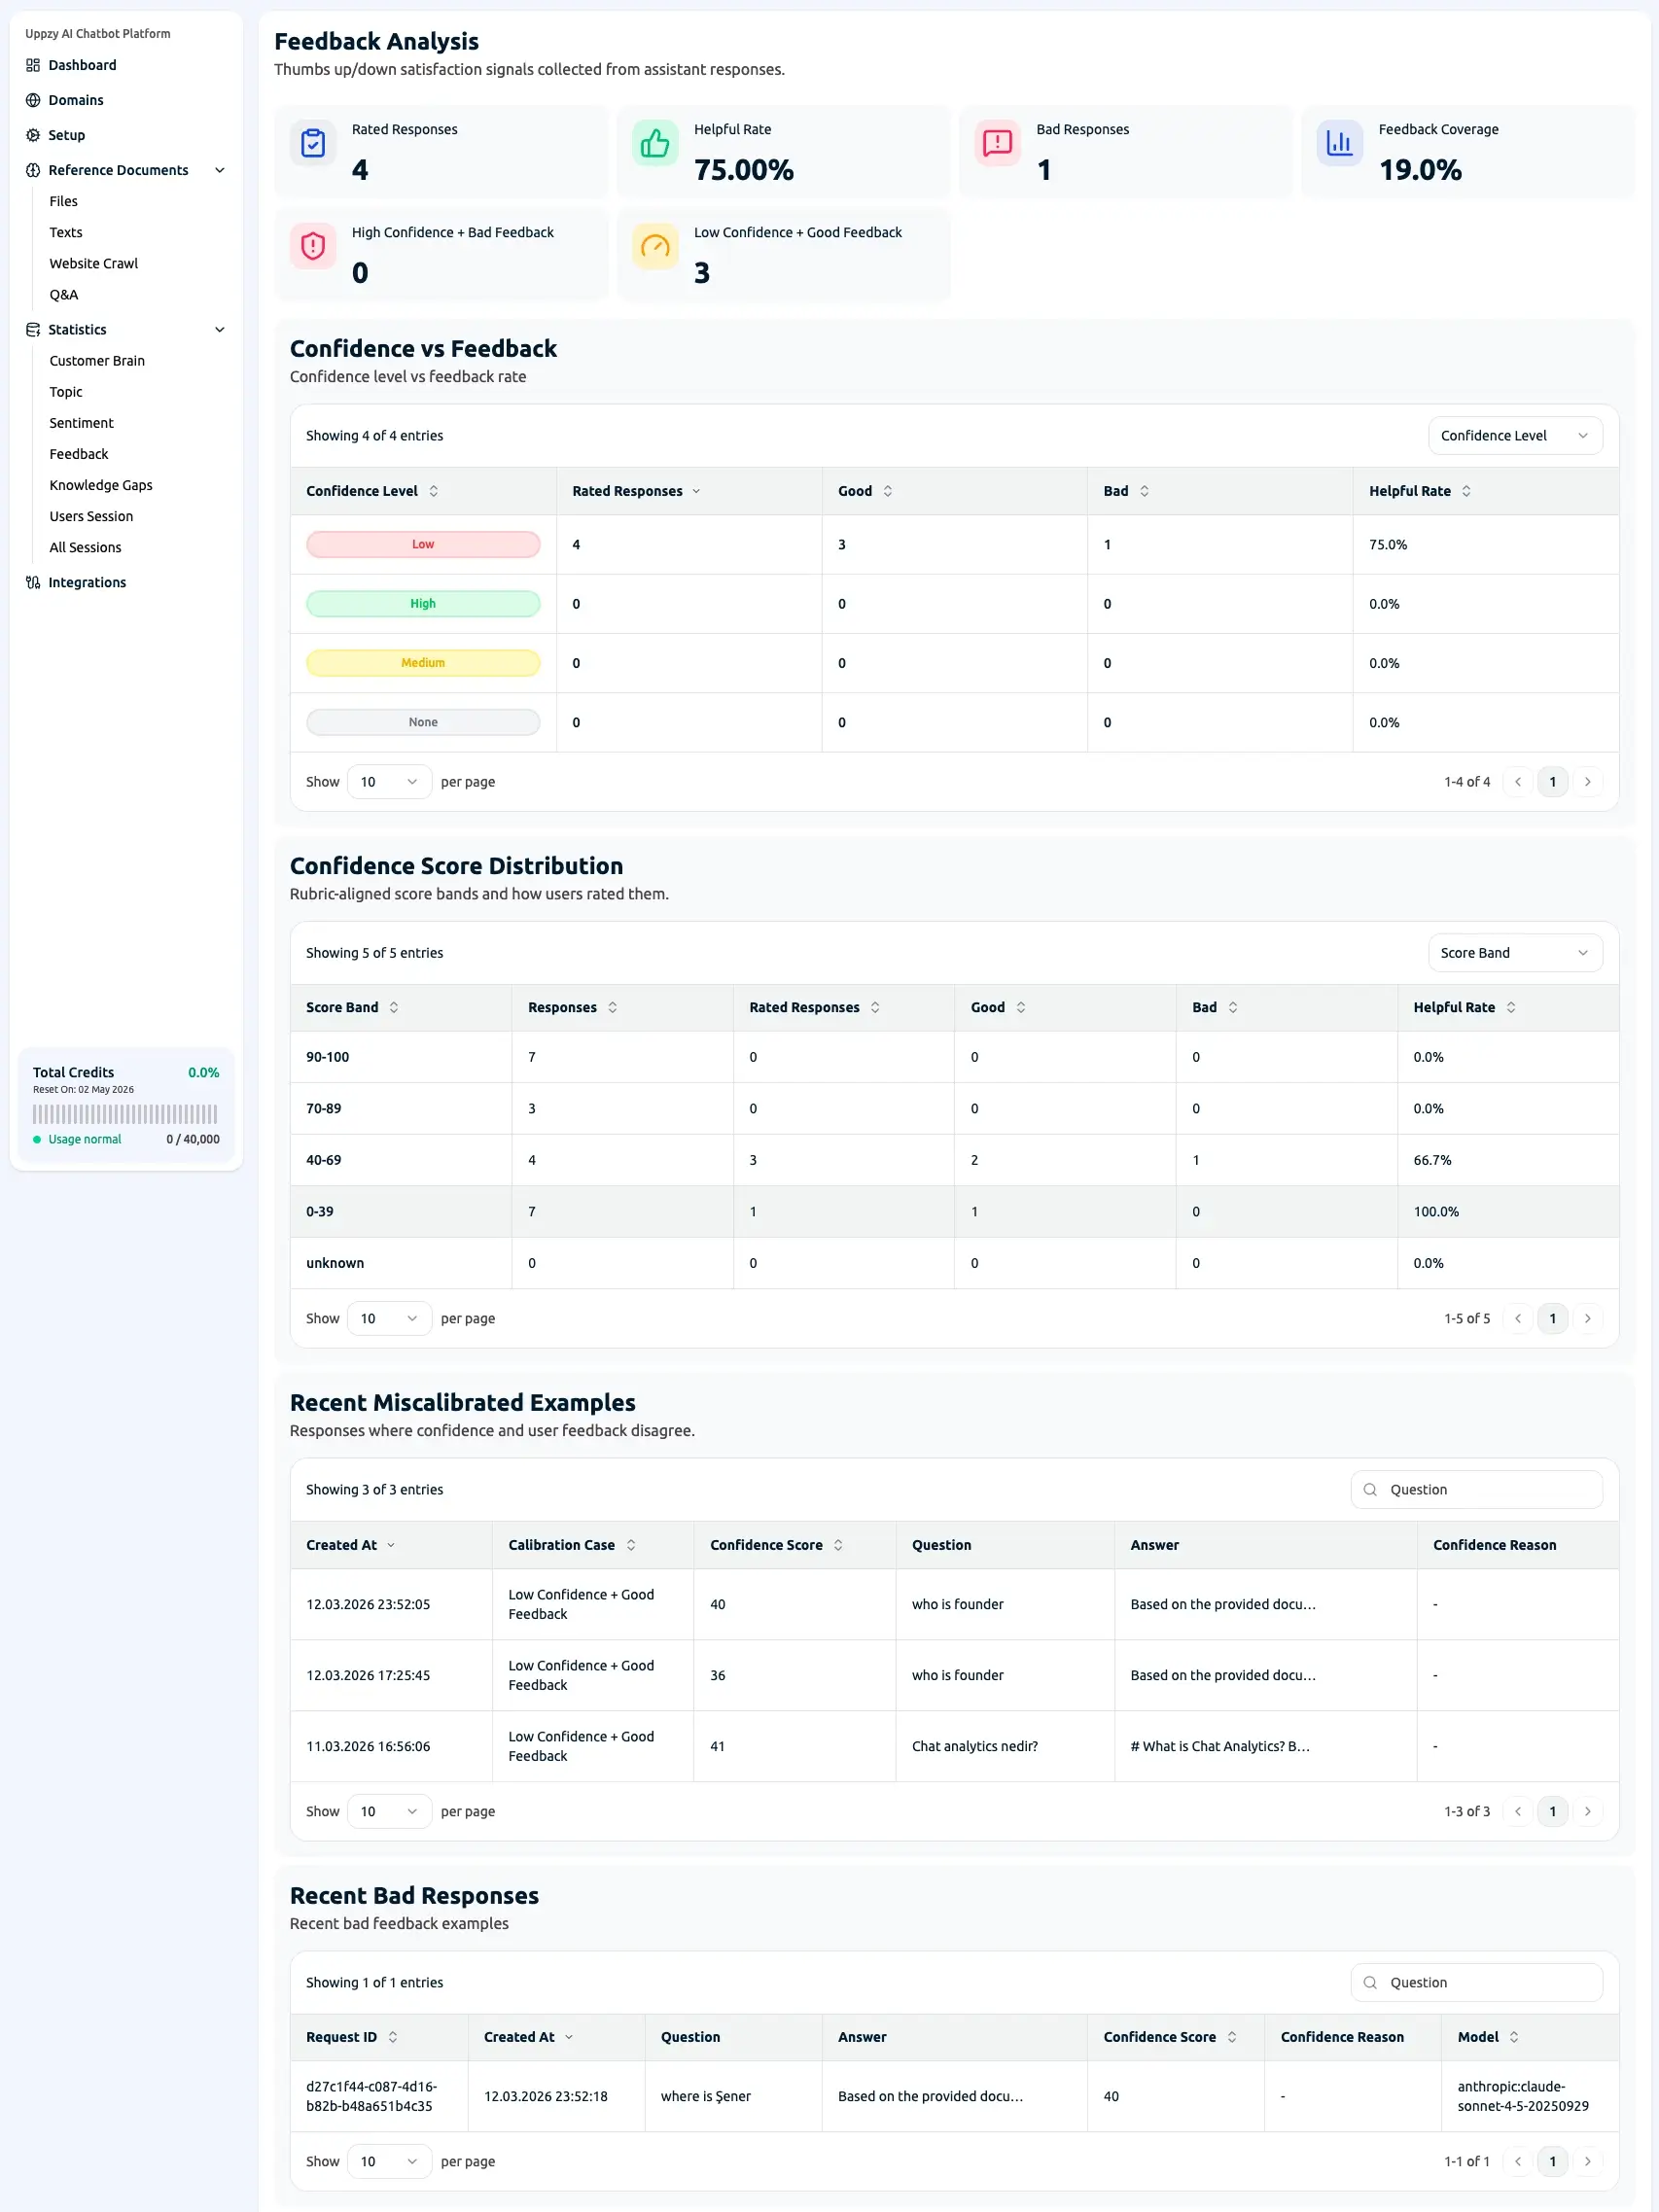Click the Rated Responses clipboard icon

[313, 144]
